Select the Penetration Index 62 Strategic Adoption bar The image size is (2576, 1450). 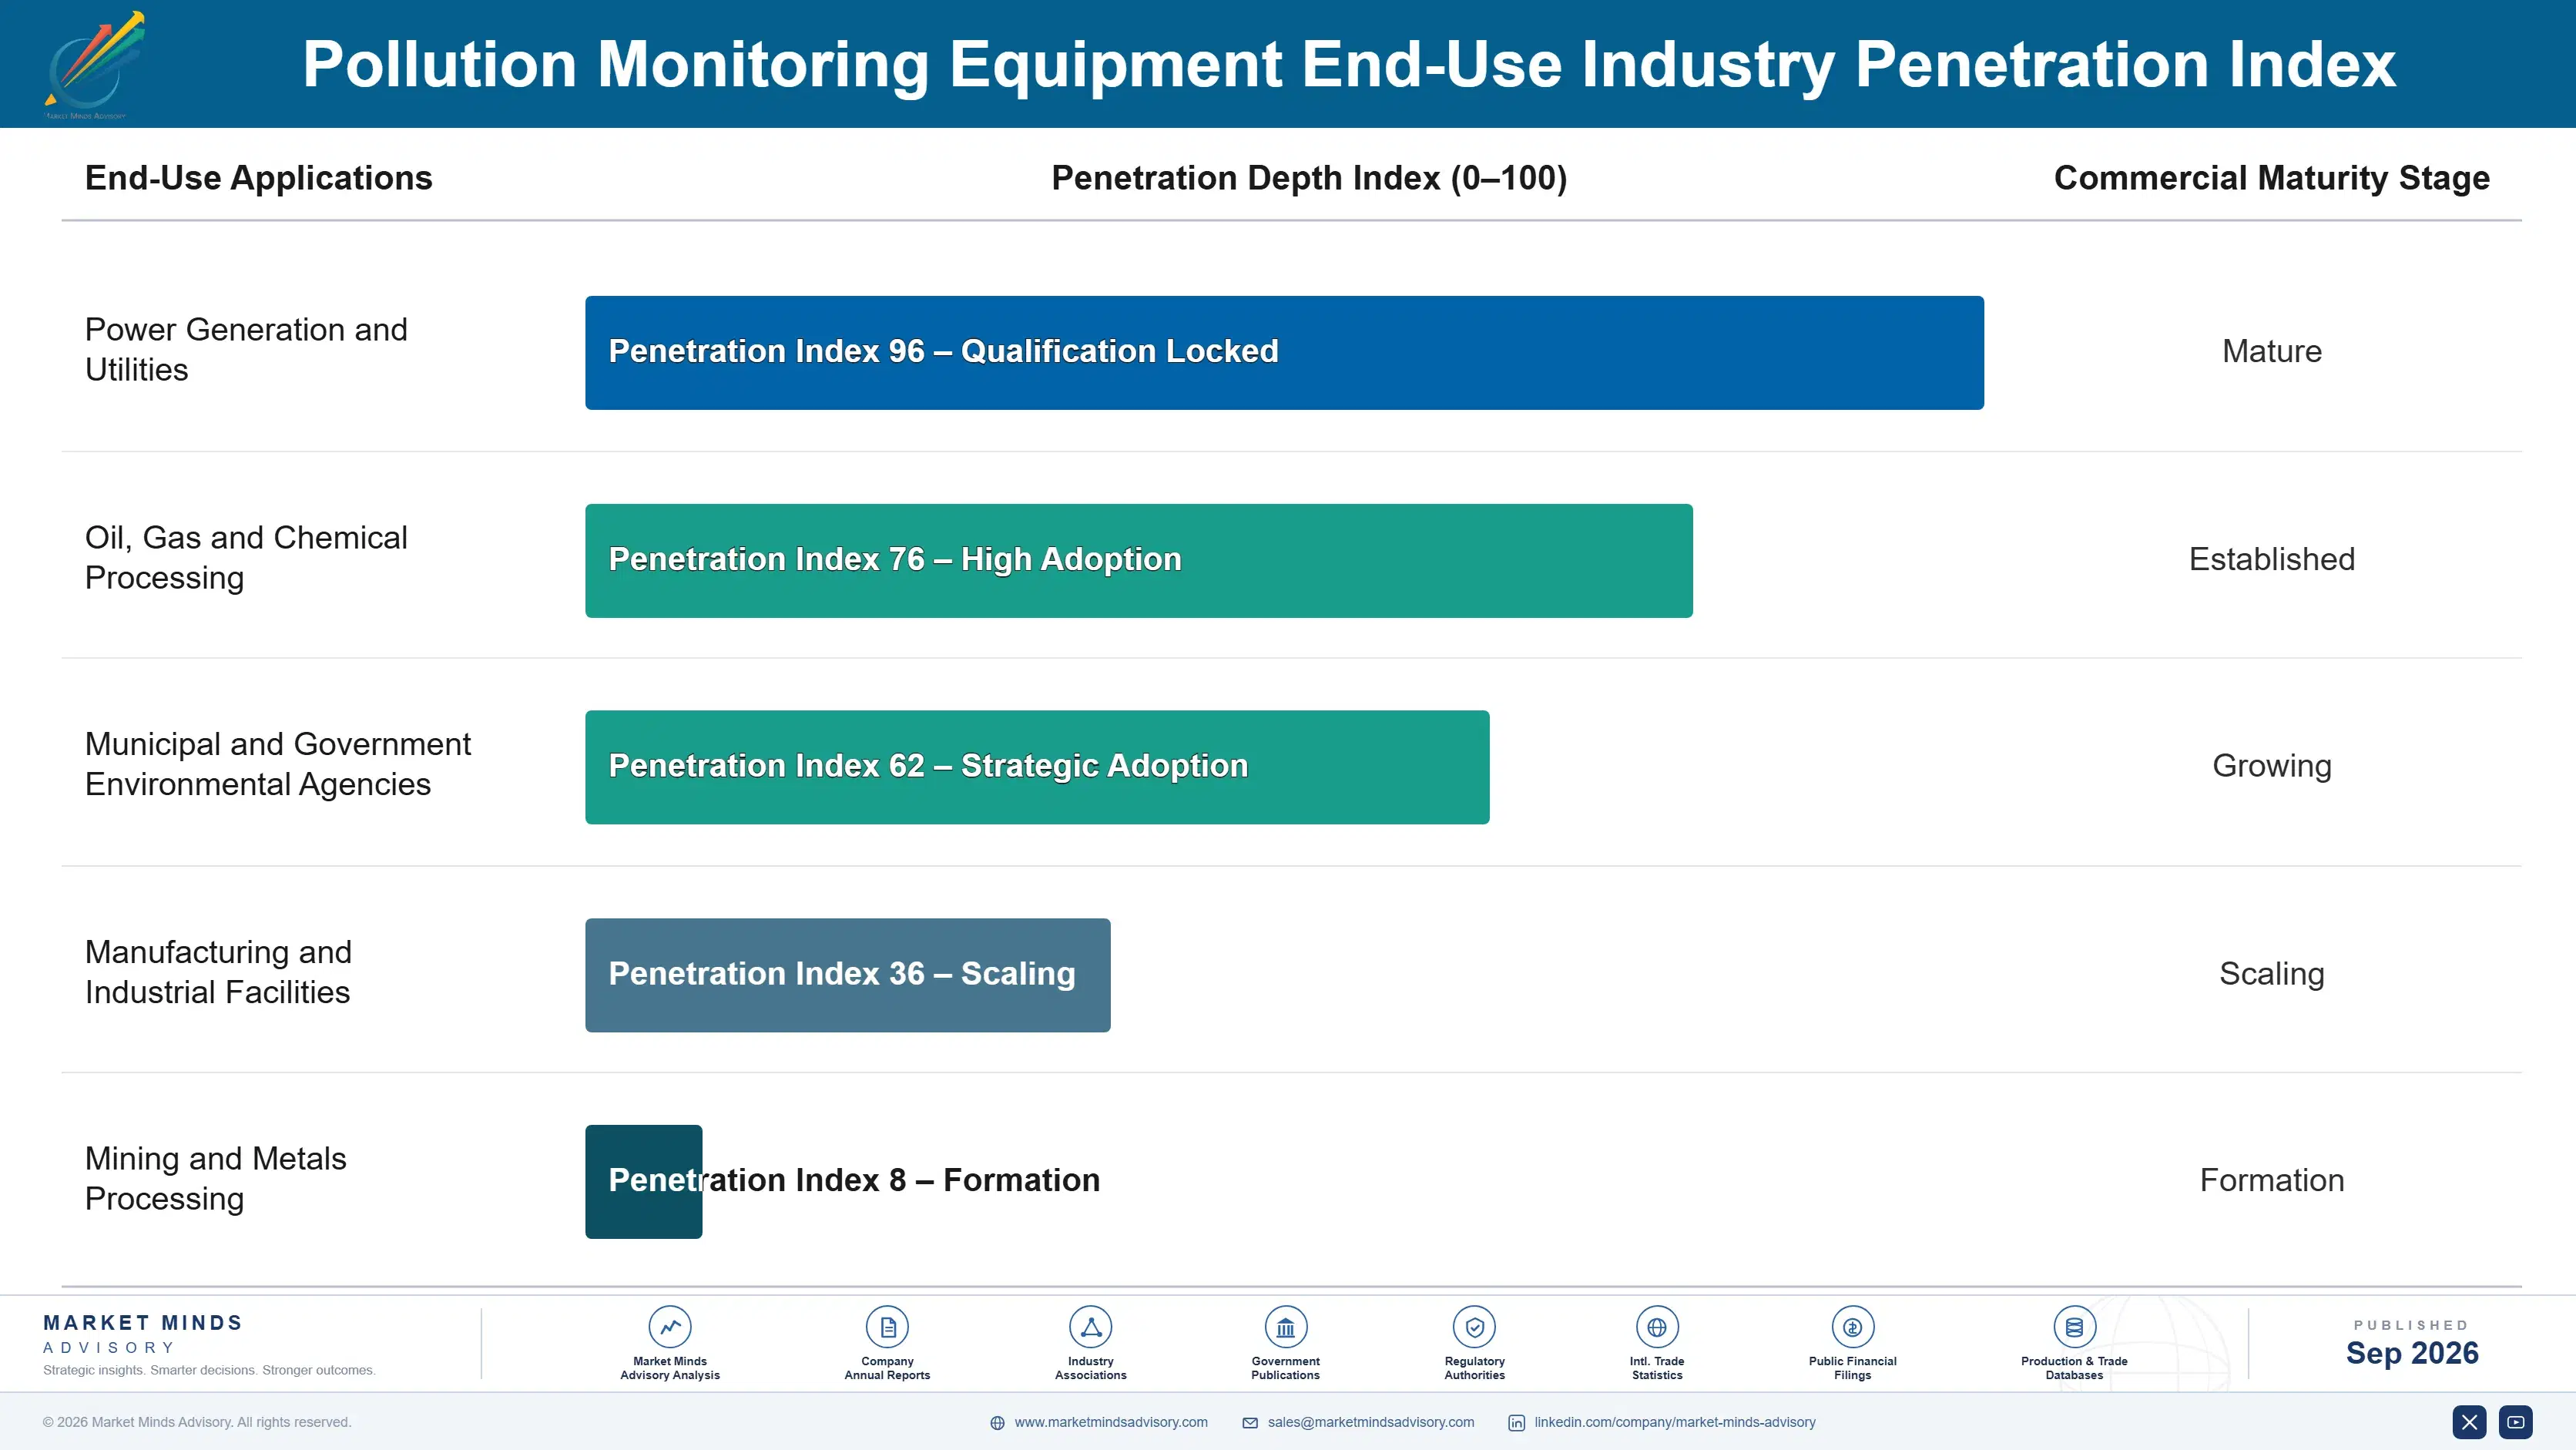[1037, 767]
